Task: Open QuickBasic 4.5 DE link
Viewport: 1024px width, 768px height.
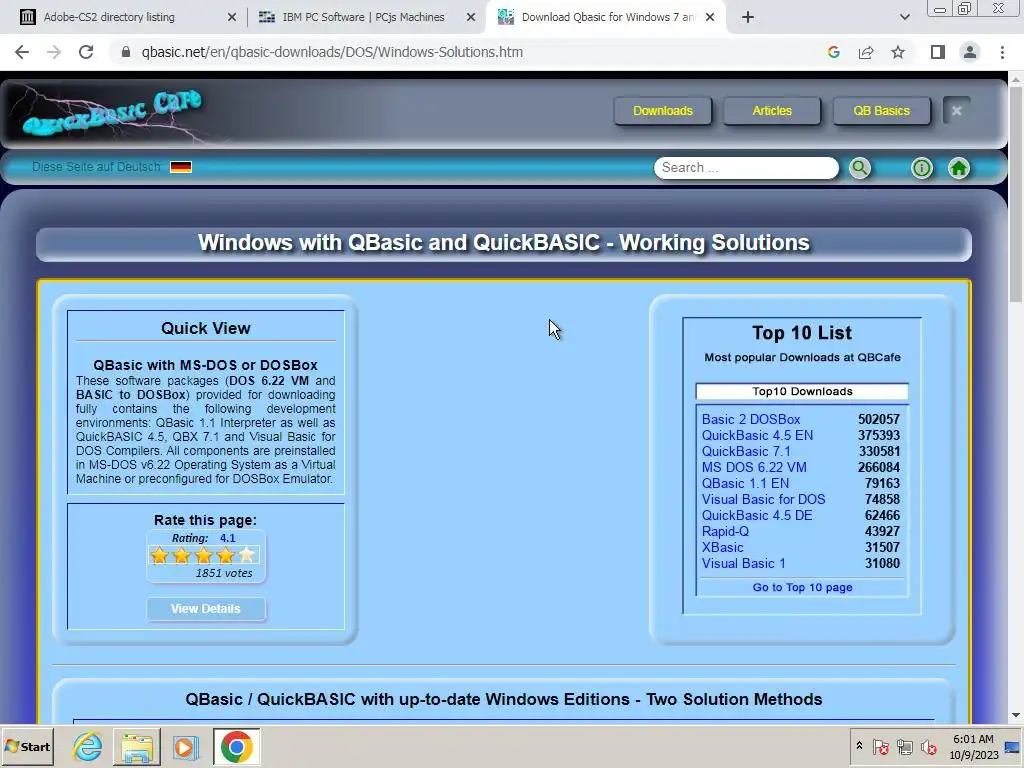Action: pos(757,515)
